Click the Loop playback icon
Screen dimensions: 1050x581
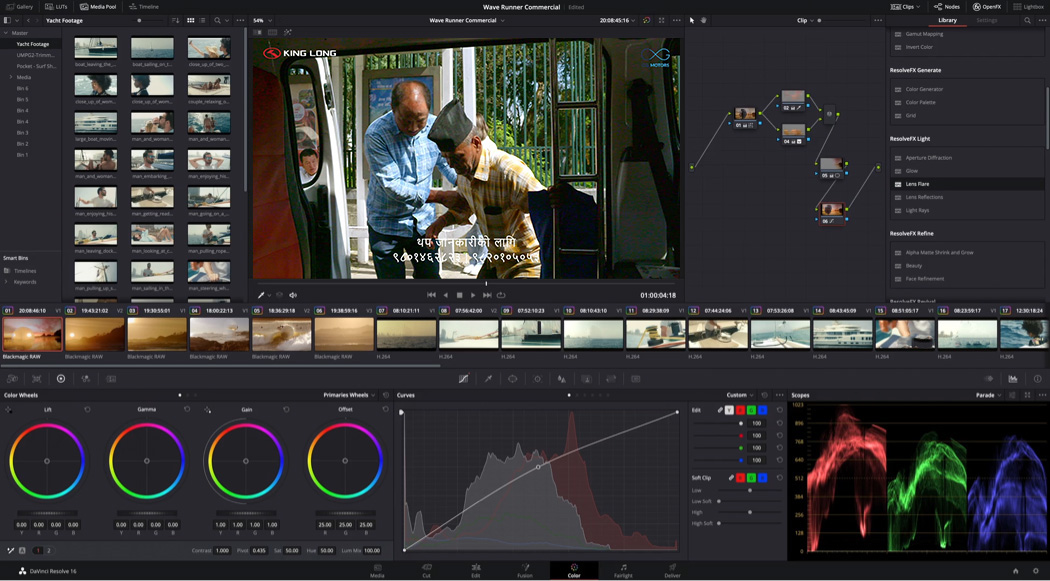click(501, 295)
